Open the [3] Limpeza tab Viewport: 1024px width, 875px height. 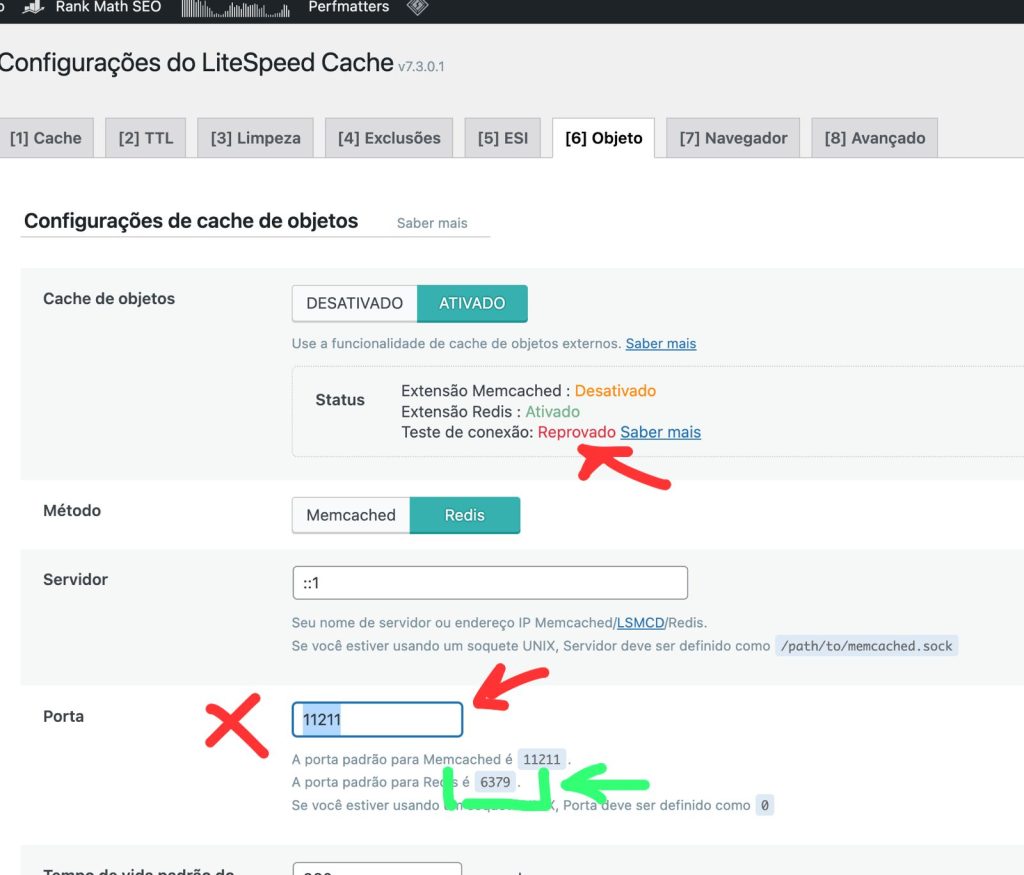pos(255,138)
